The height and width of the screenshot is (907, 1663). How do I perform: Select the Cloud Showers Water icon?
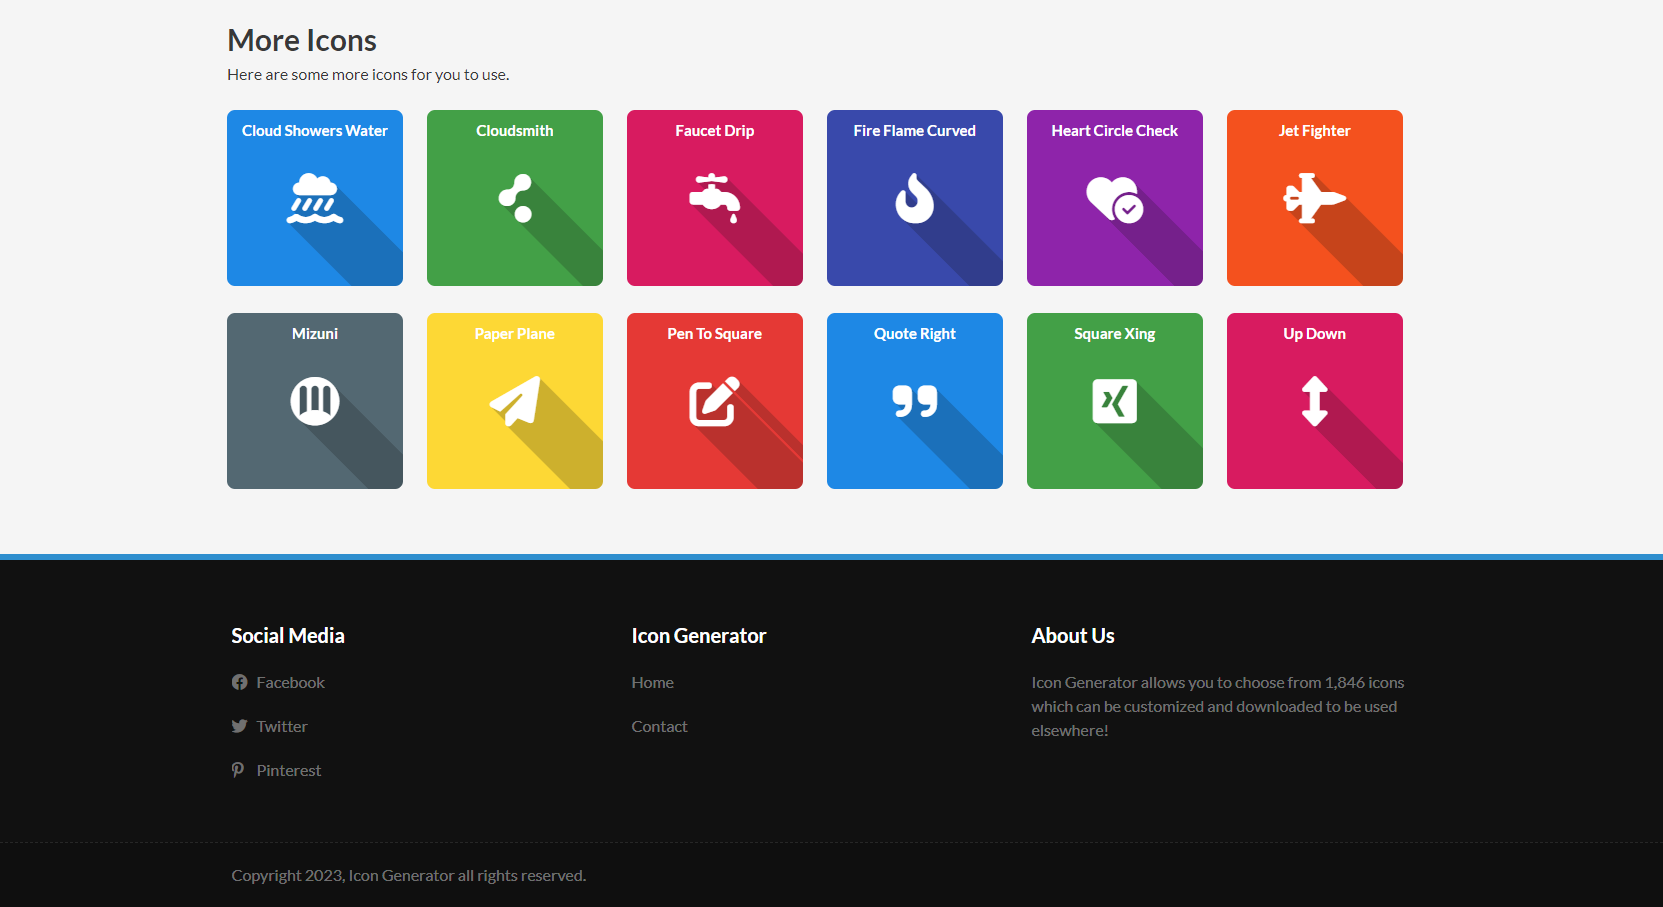[314, 198]
